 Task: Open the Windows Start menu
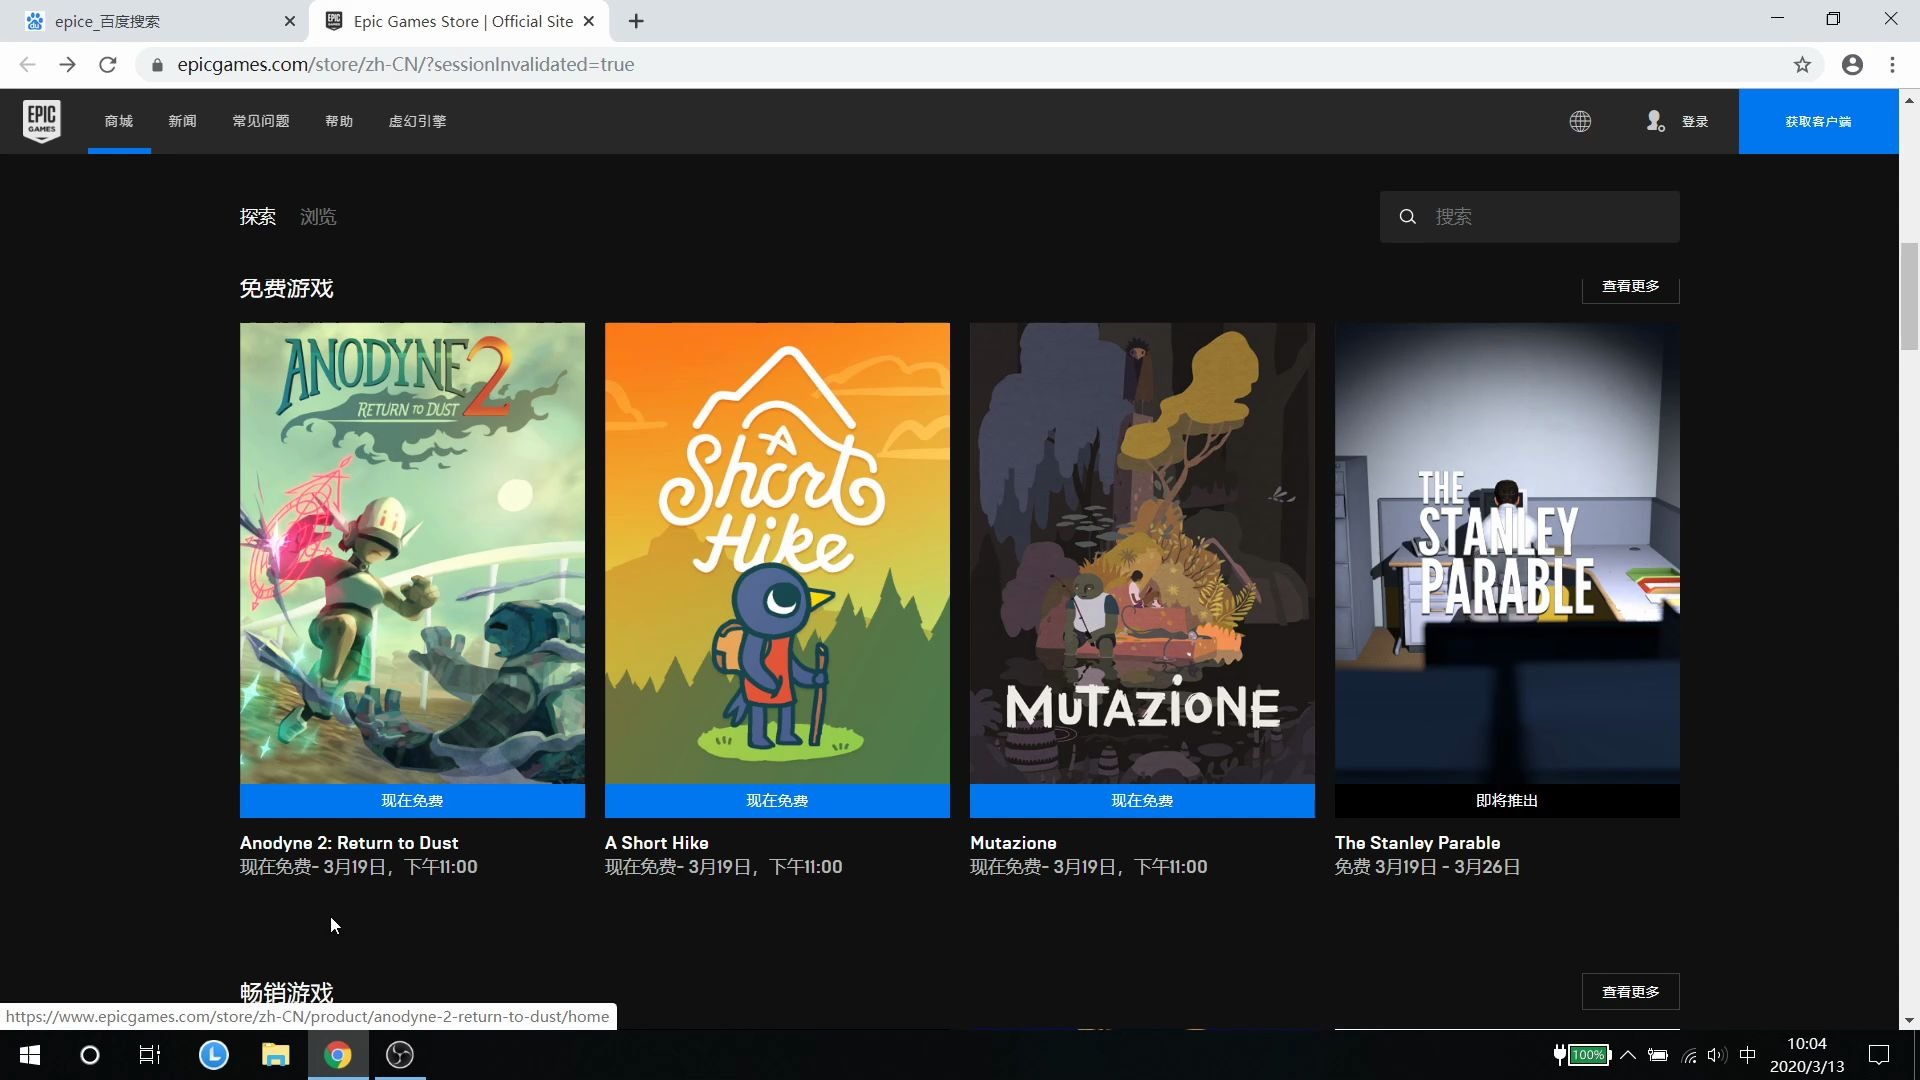click(30, 1055)
